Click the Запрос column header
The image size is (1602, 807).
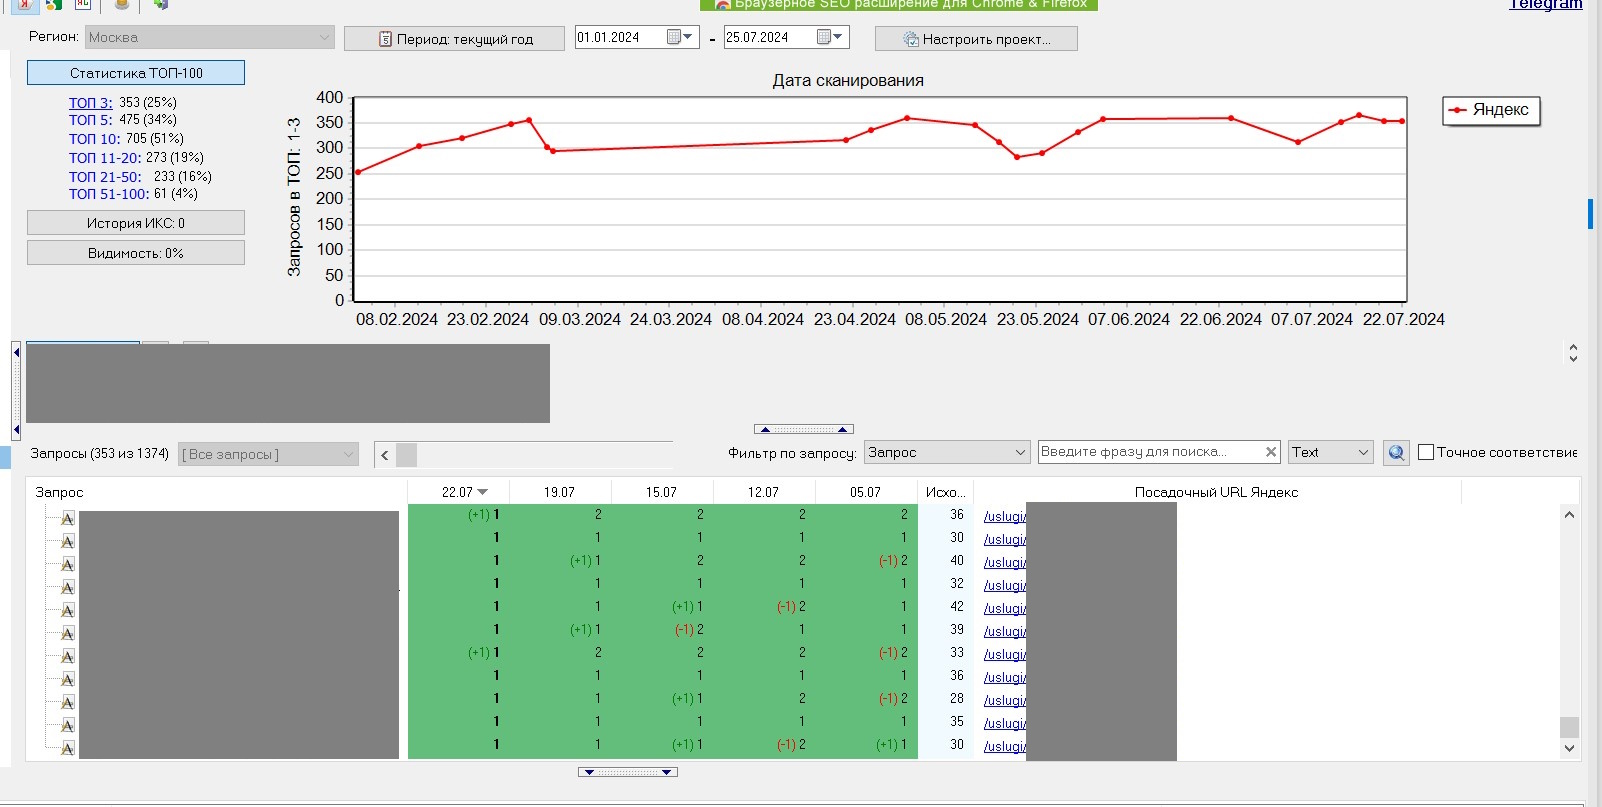point(60,492)
